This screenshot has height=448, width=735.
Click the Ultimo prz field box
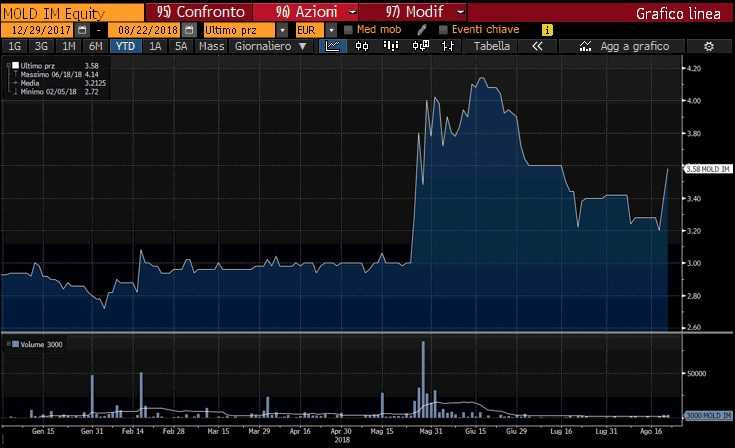coord(239,30)
